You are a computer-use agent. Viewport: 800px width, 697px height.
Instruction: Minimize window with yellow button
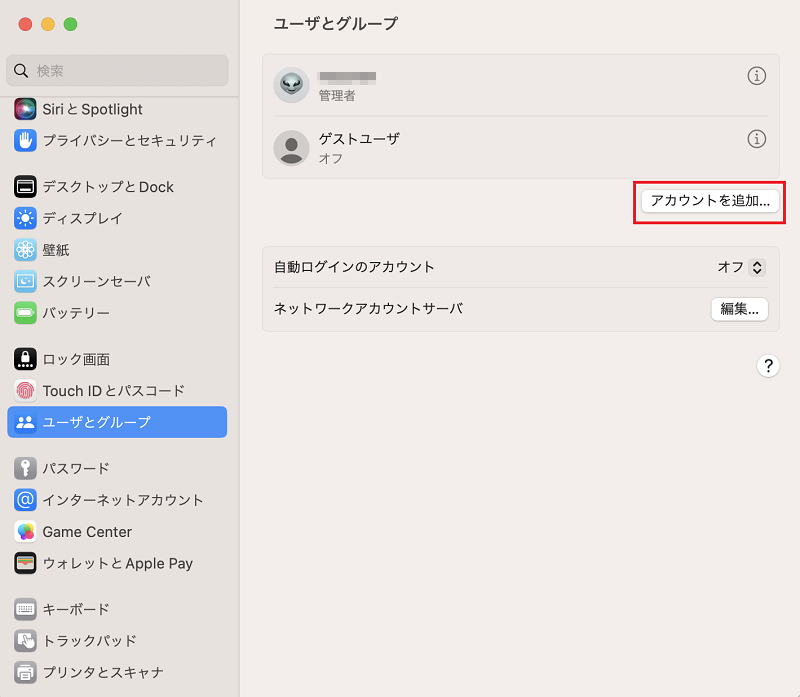point(48,24)
